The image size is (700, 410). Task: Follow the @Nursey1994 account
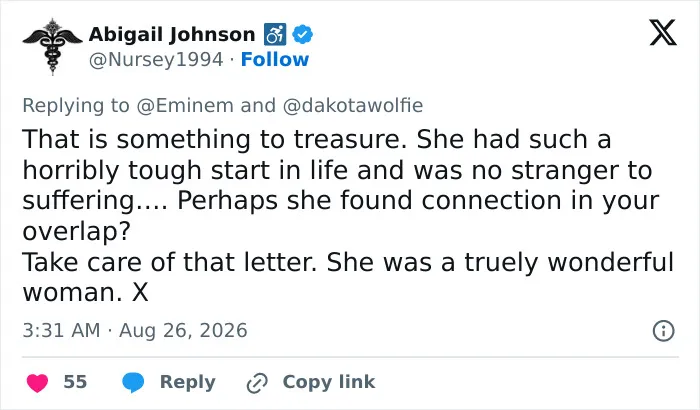tap(275, 59)
